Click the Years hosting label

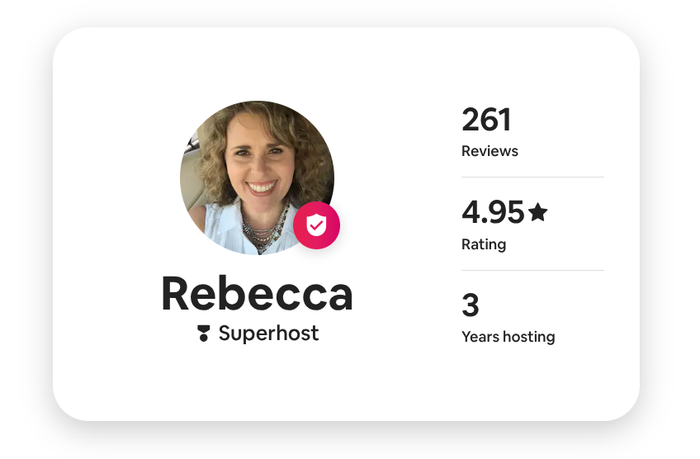coord(508,337)
